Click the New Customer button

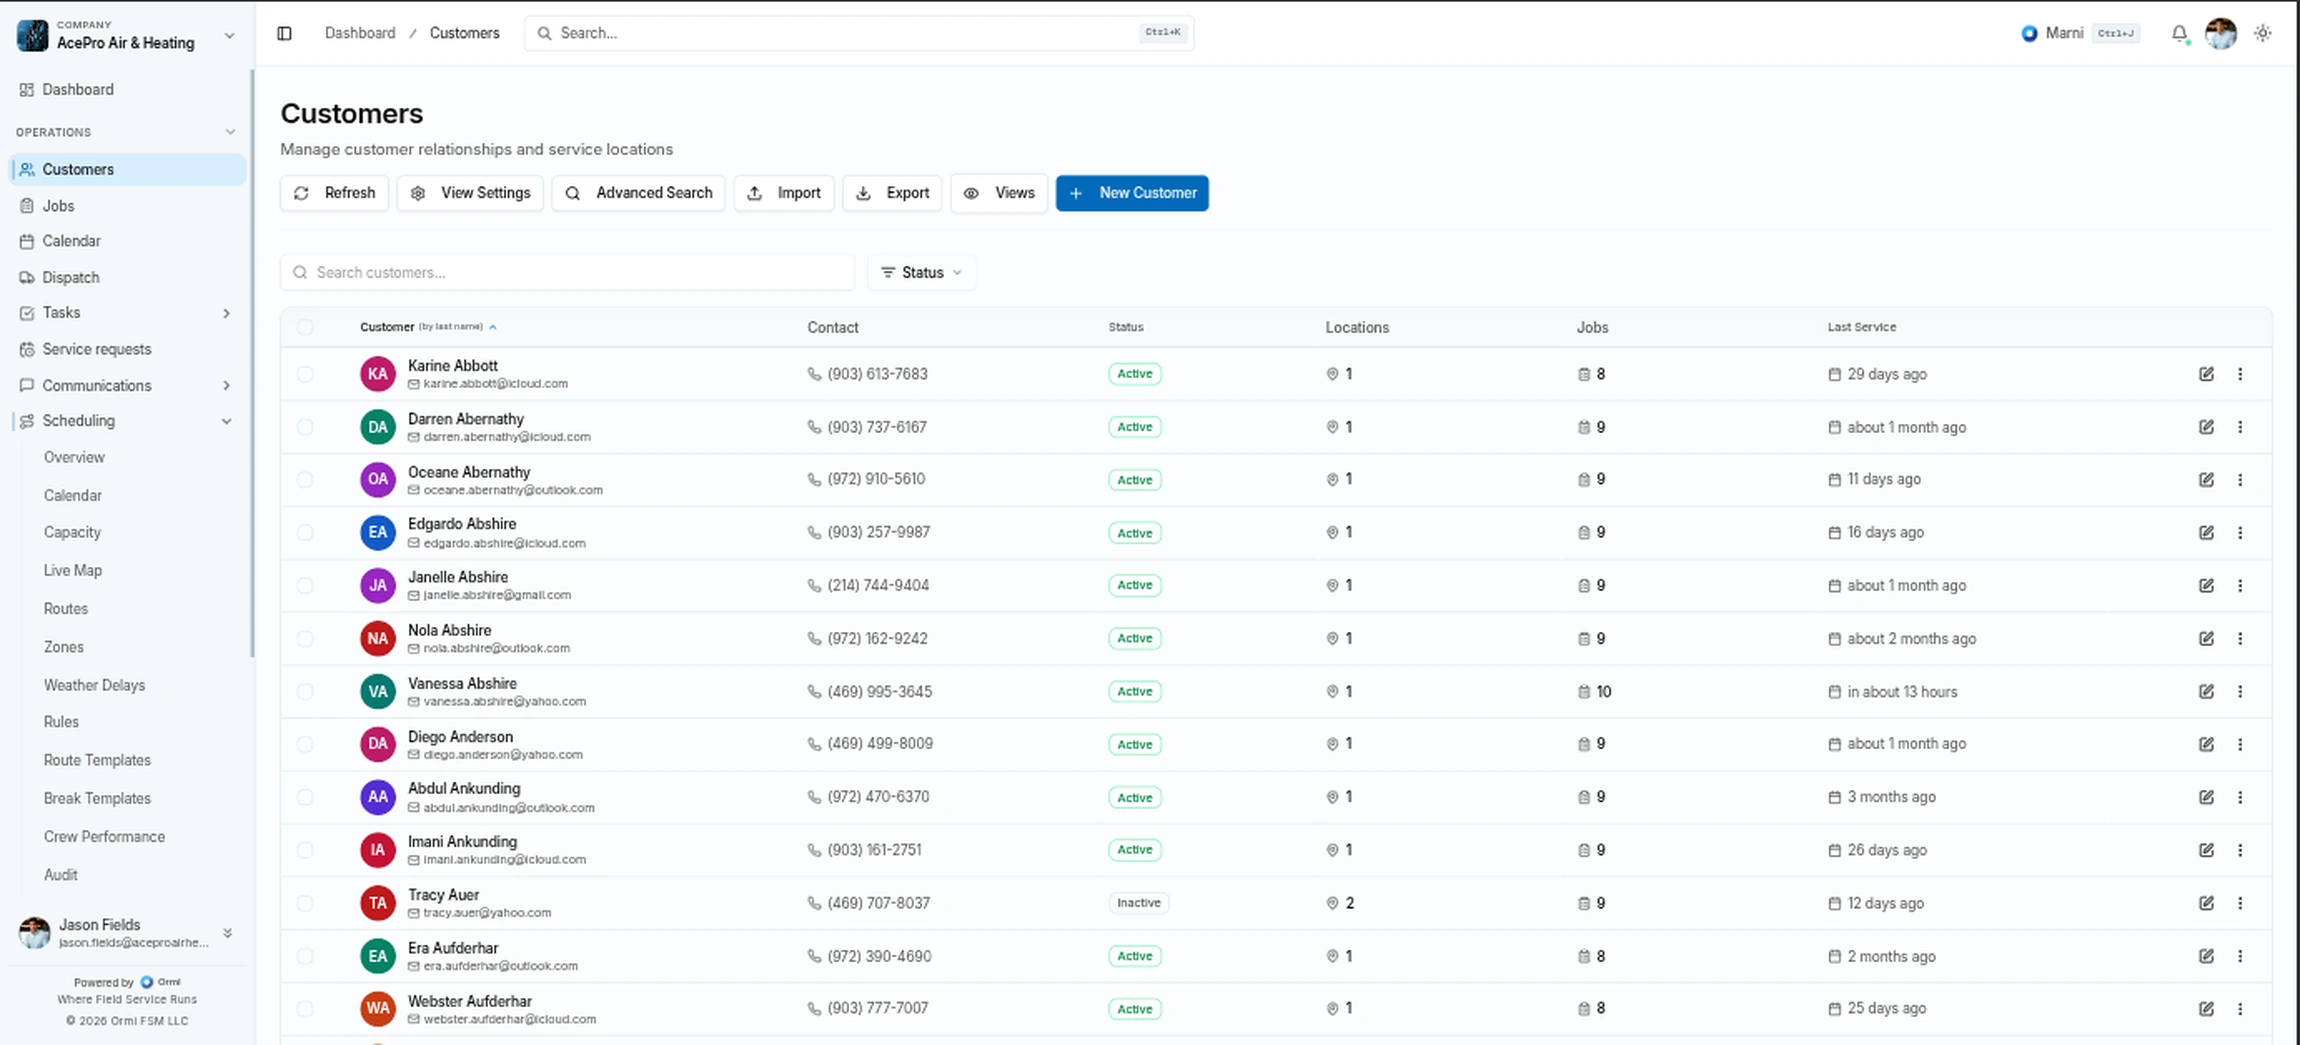tap(1132, 193)
